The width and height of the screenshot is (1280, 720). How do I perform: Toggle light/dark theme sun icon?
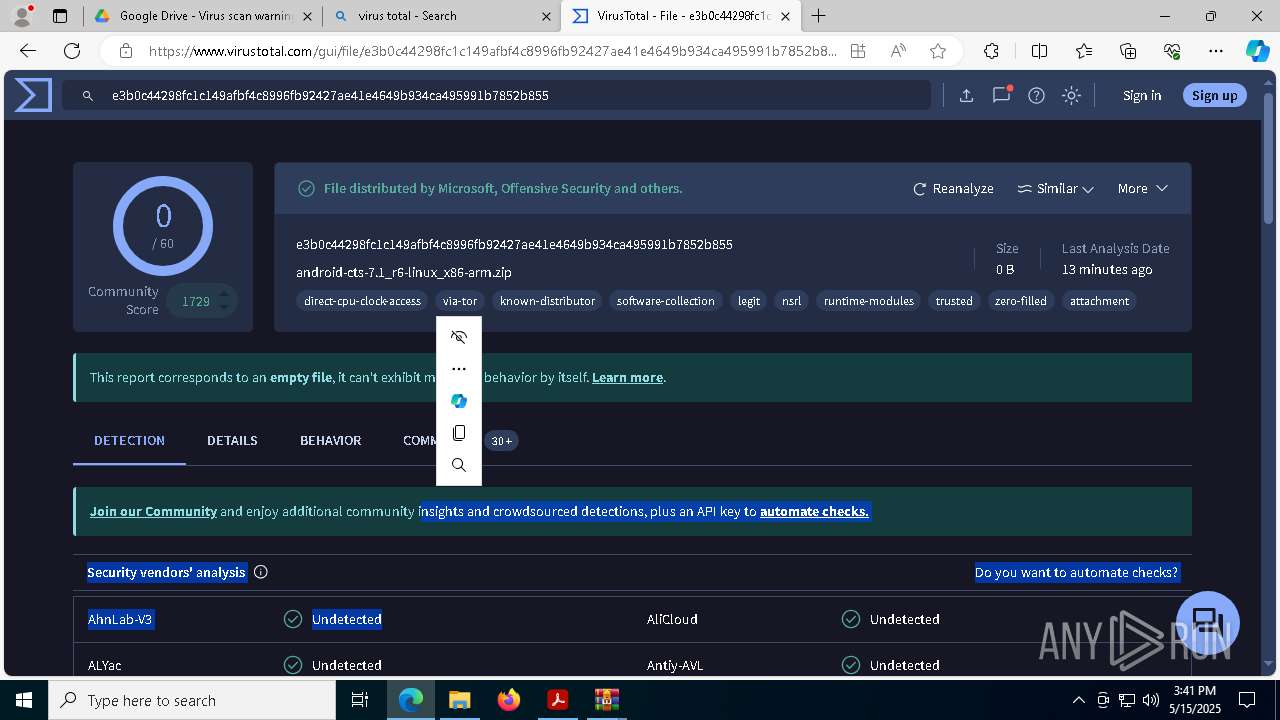(1071, 95)
